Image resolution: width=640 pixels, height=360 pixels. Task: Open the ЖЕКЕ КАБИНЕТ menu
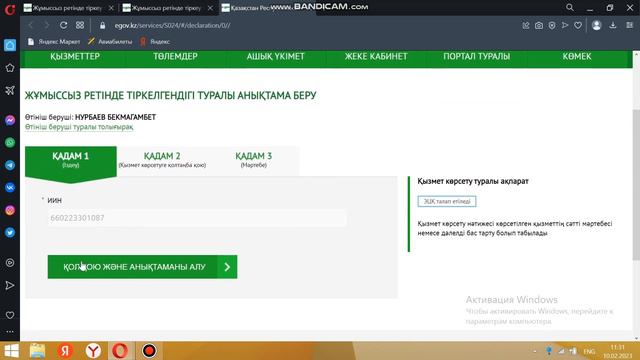tap(376, 57)
